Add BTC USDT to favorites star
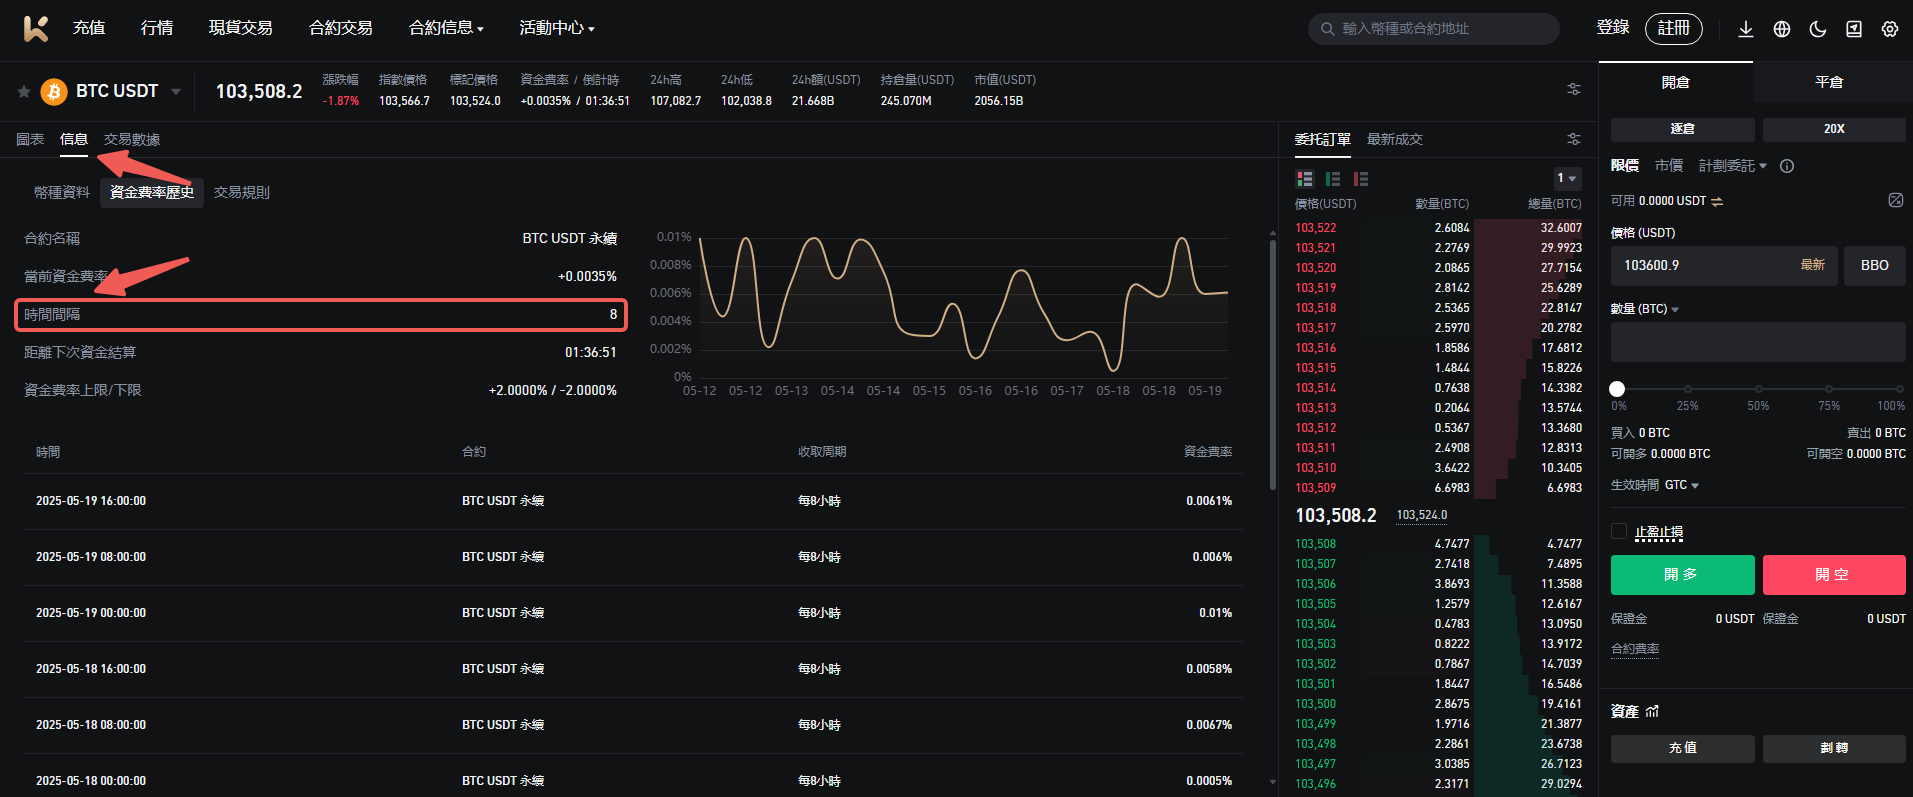This screenshot has width=1913, height=797. [24, 92]
